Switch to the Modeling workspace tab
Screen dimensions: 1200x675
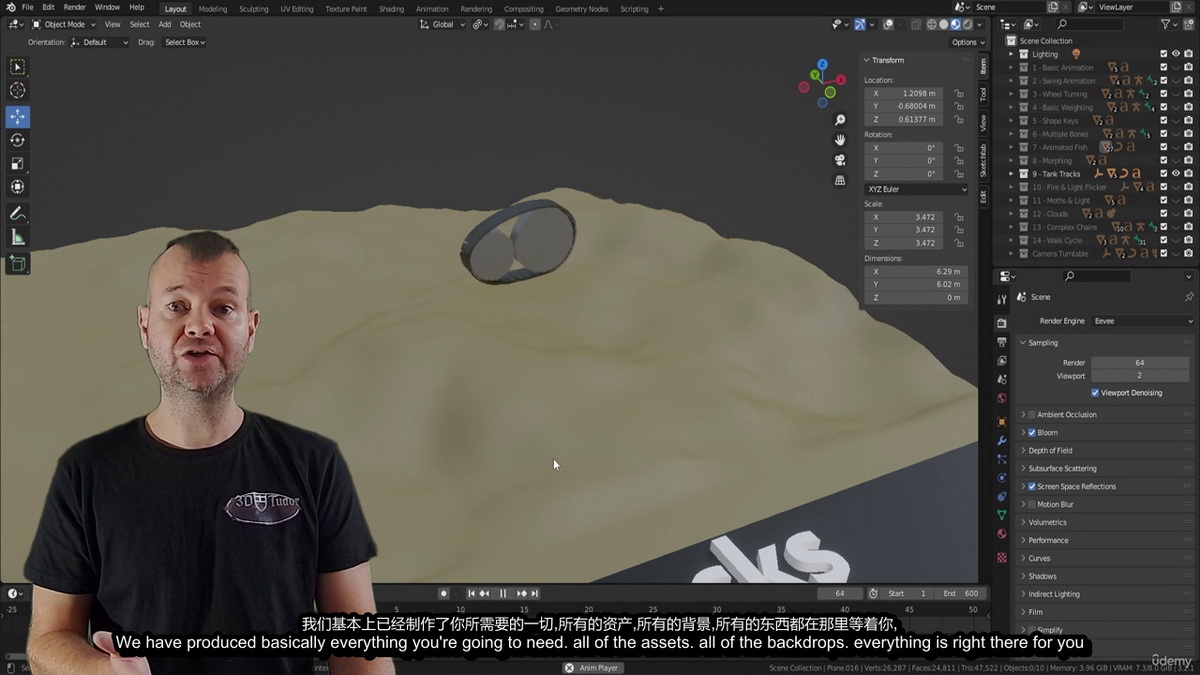coord(212,9)
